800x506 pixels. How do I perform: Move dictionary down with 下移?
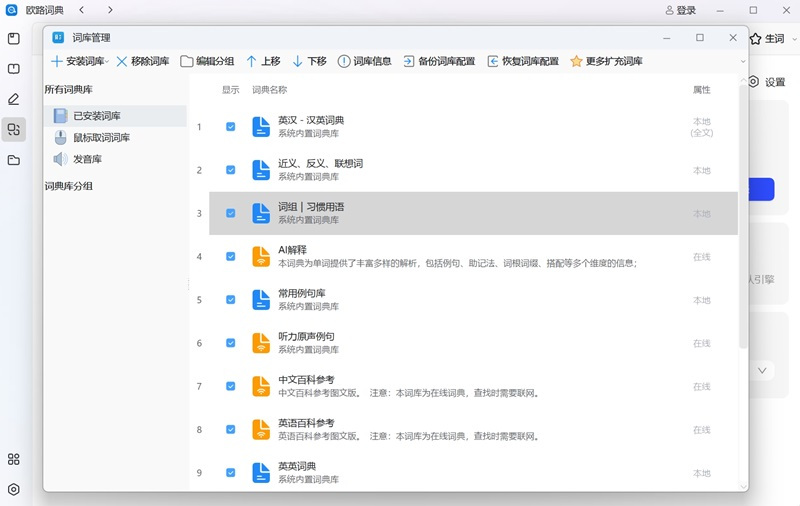(x=309, y=61)
